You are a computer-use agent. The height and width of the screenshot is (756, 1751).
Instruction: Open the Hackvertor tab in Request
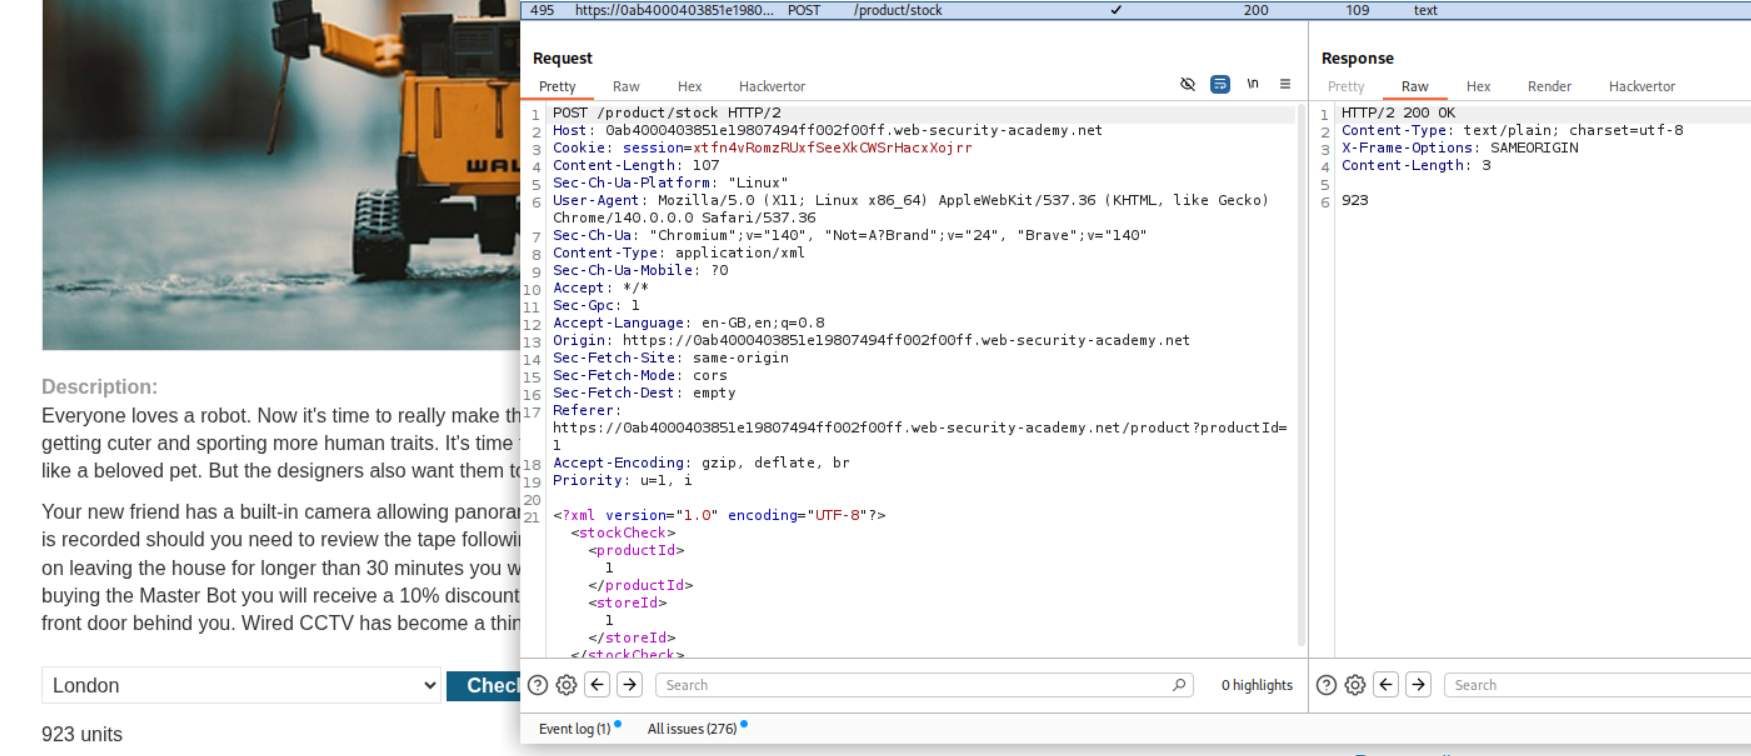(771, 87)
